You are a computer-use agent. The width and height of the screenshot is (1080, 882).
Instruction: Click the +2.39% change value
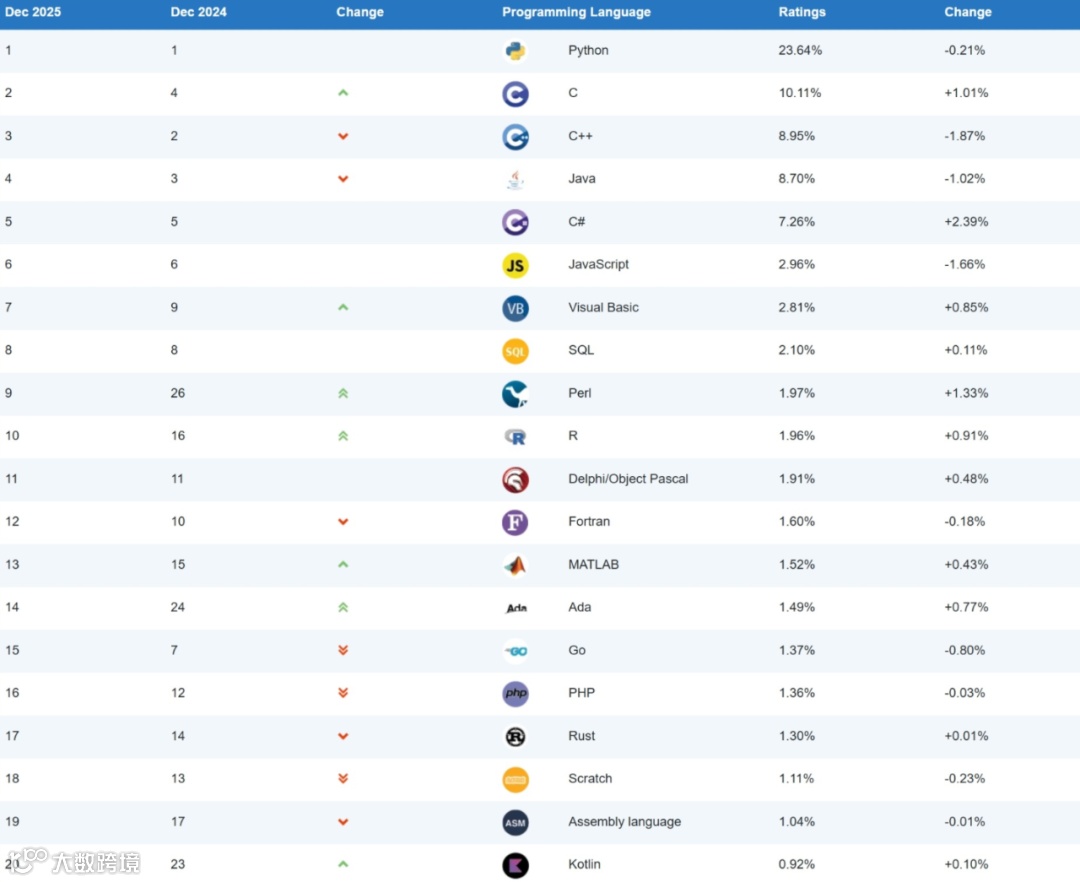coord(966,222)
